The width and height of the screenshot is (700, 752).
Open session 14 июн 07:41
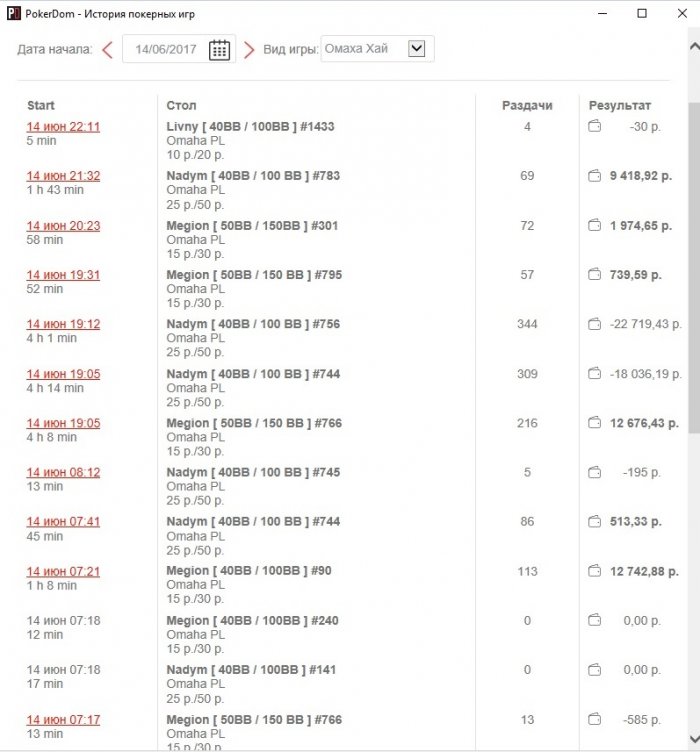click(63, 521)
